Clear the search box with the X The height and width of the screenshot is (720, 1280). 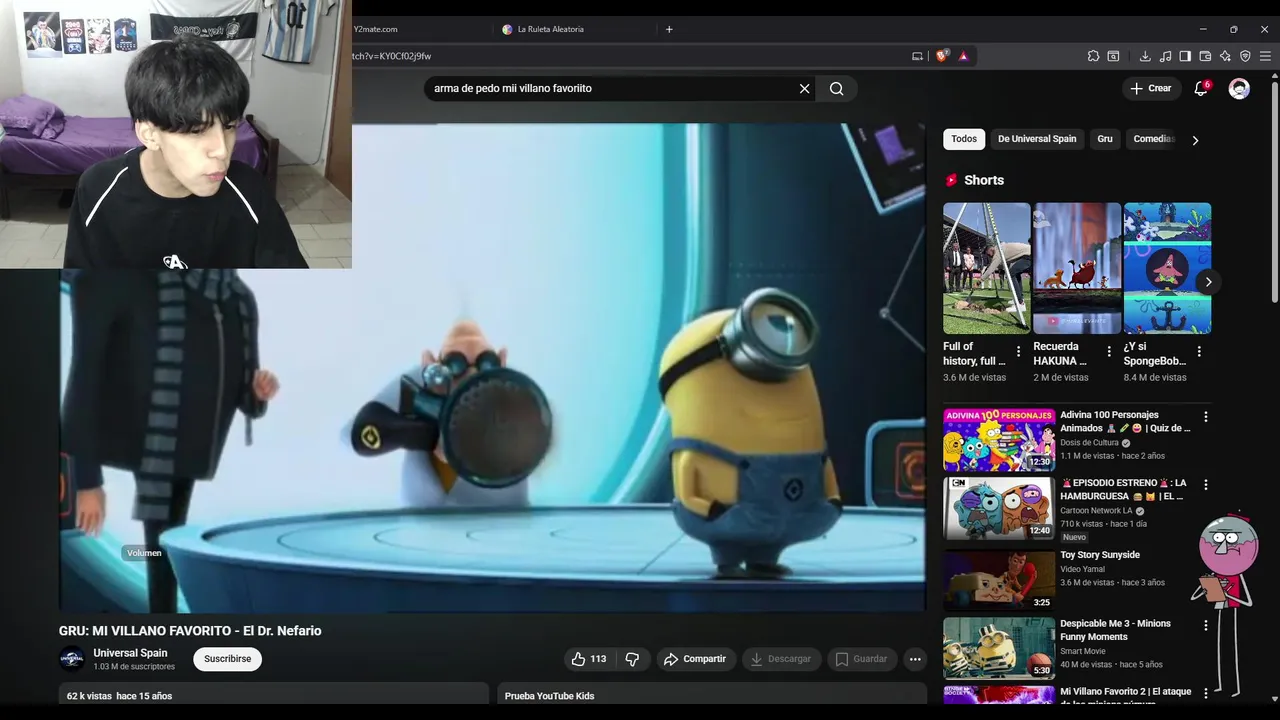[x=804, y=88]
